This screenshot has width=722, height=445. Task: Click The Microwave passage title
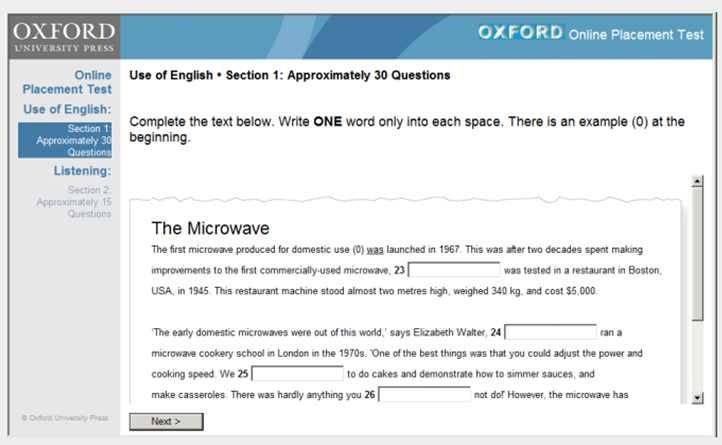(x=210, y=228)
